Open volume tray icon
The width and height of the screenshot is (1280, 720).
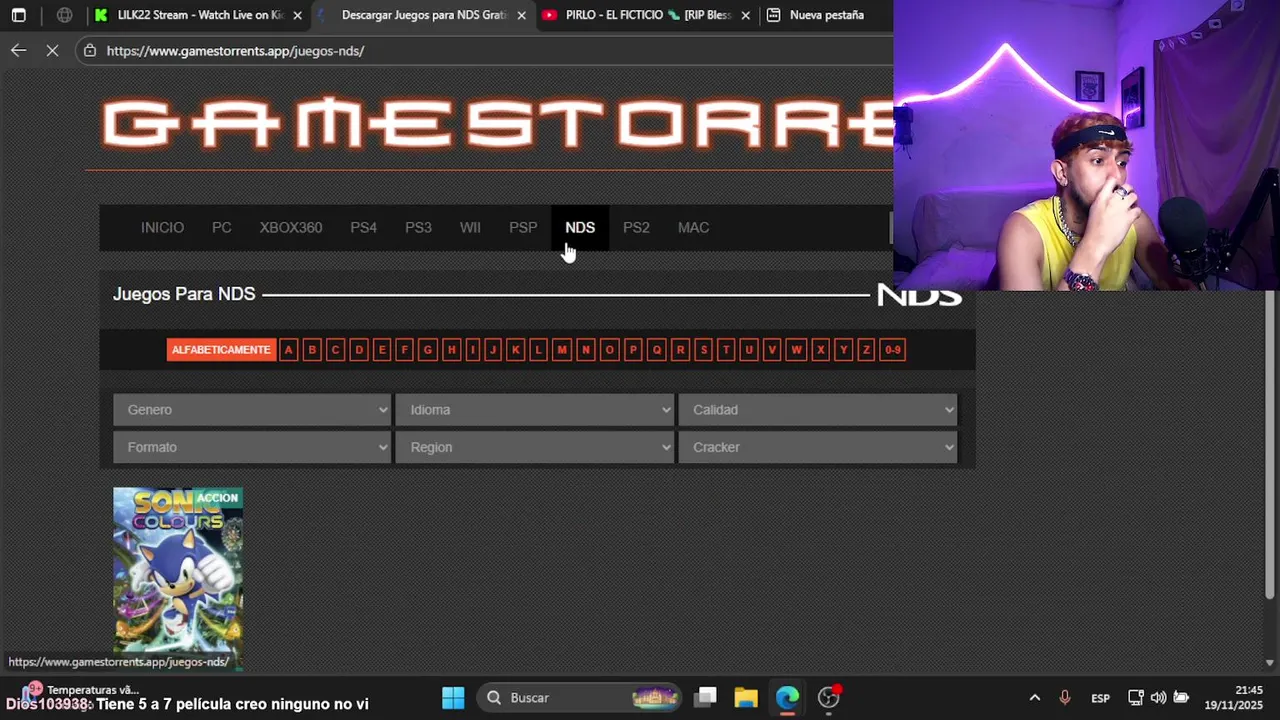tap(1158, 697)
